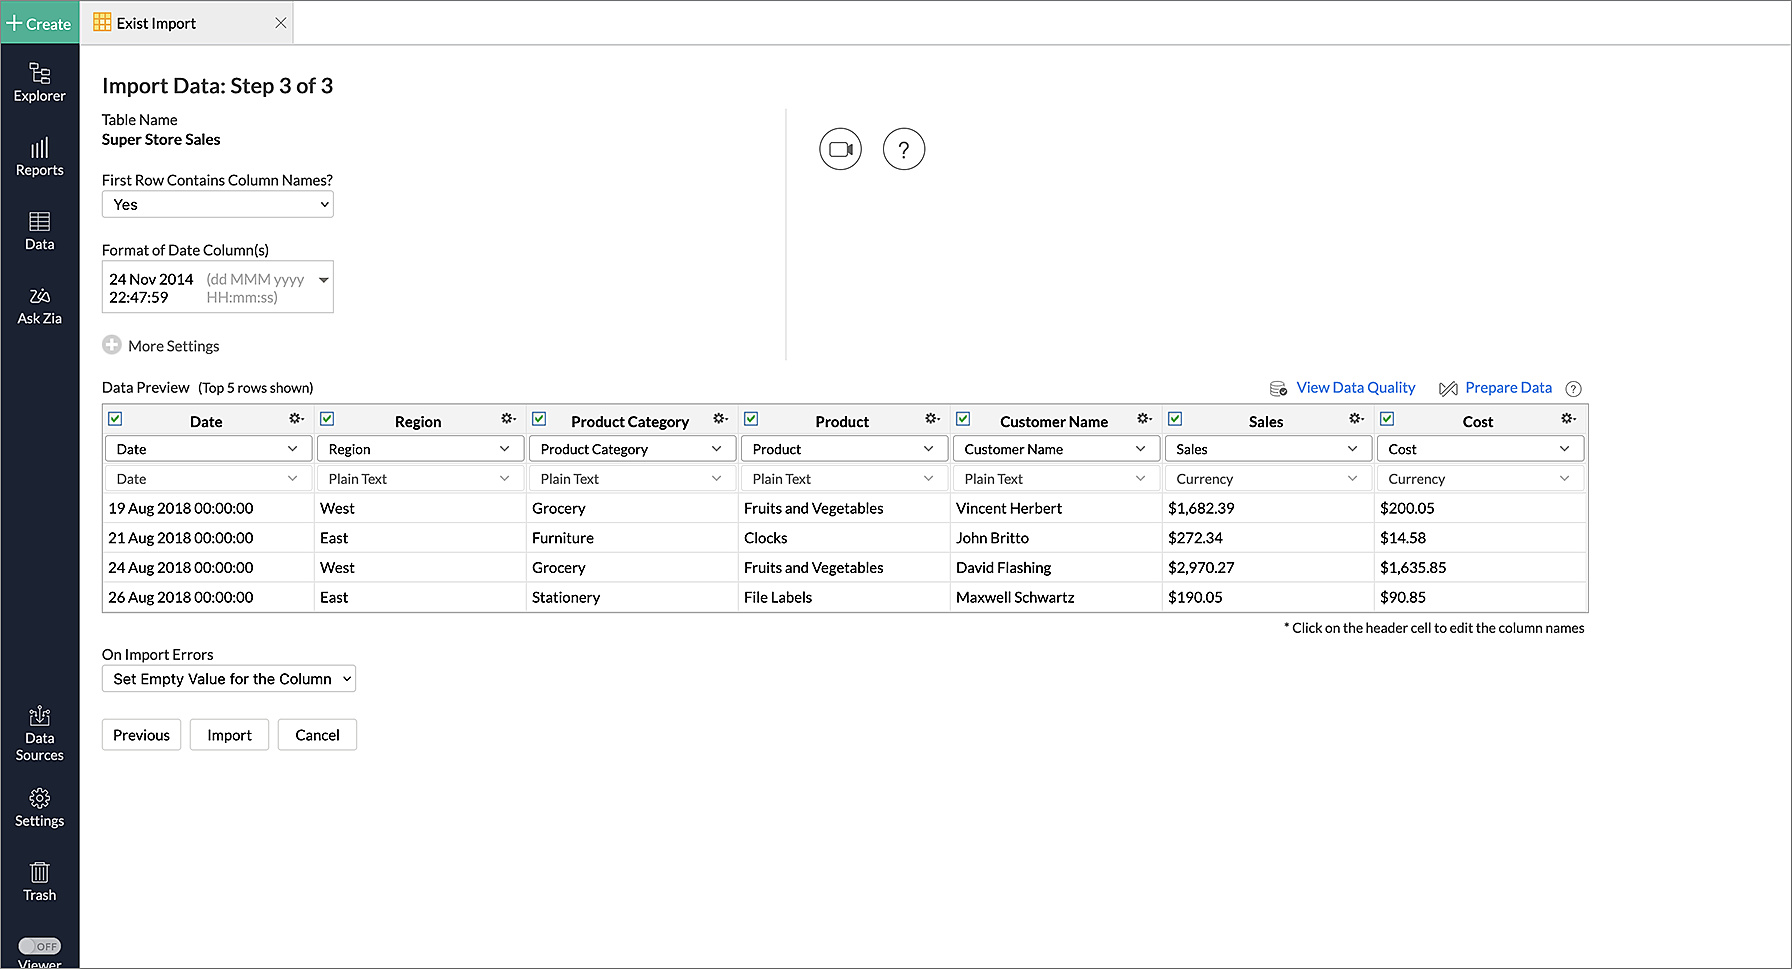Open the View Data Quality link
The image size is (1792, 969).
[x=1355, y=388]
